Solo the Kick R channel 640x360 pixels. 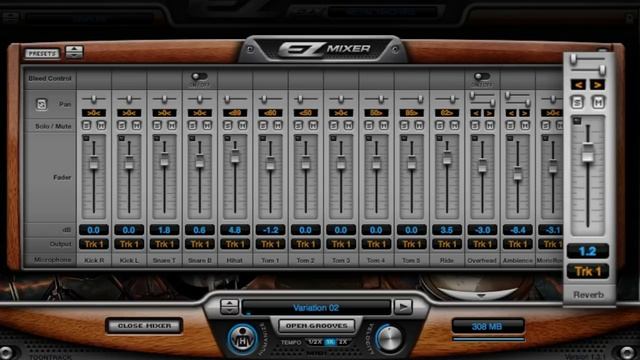pos(86,126)
